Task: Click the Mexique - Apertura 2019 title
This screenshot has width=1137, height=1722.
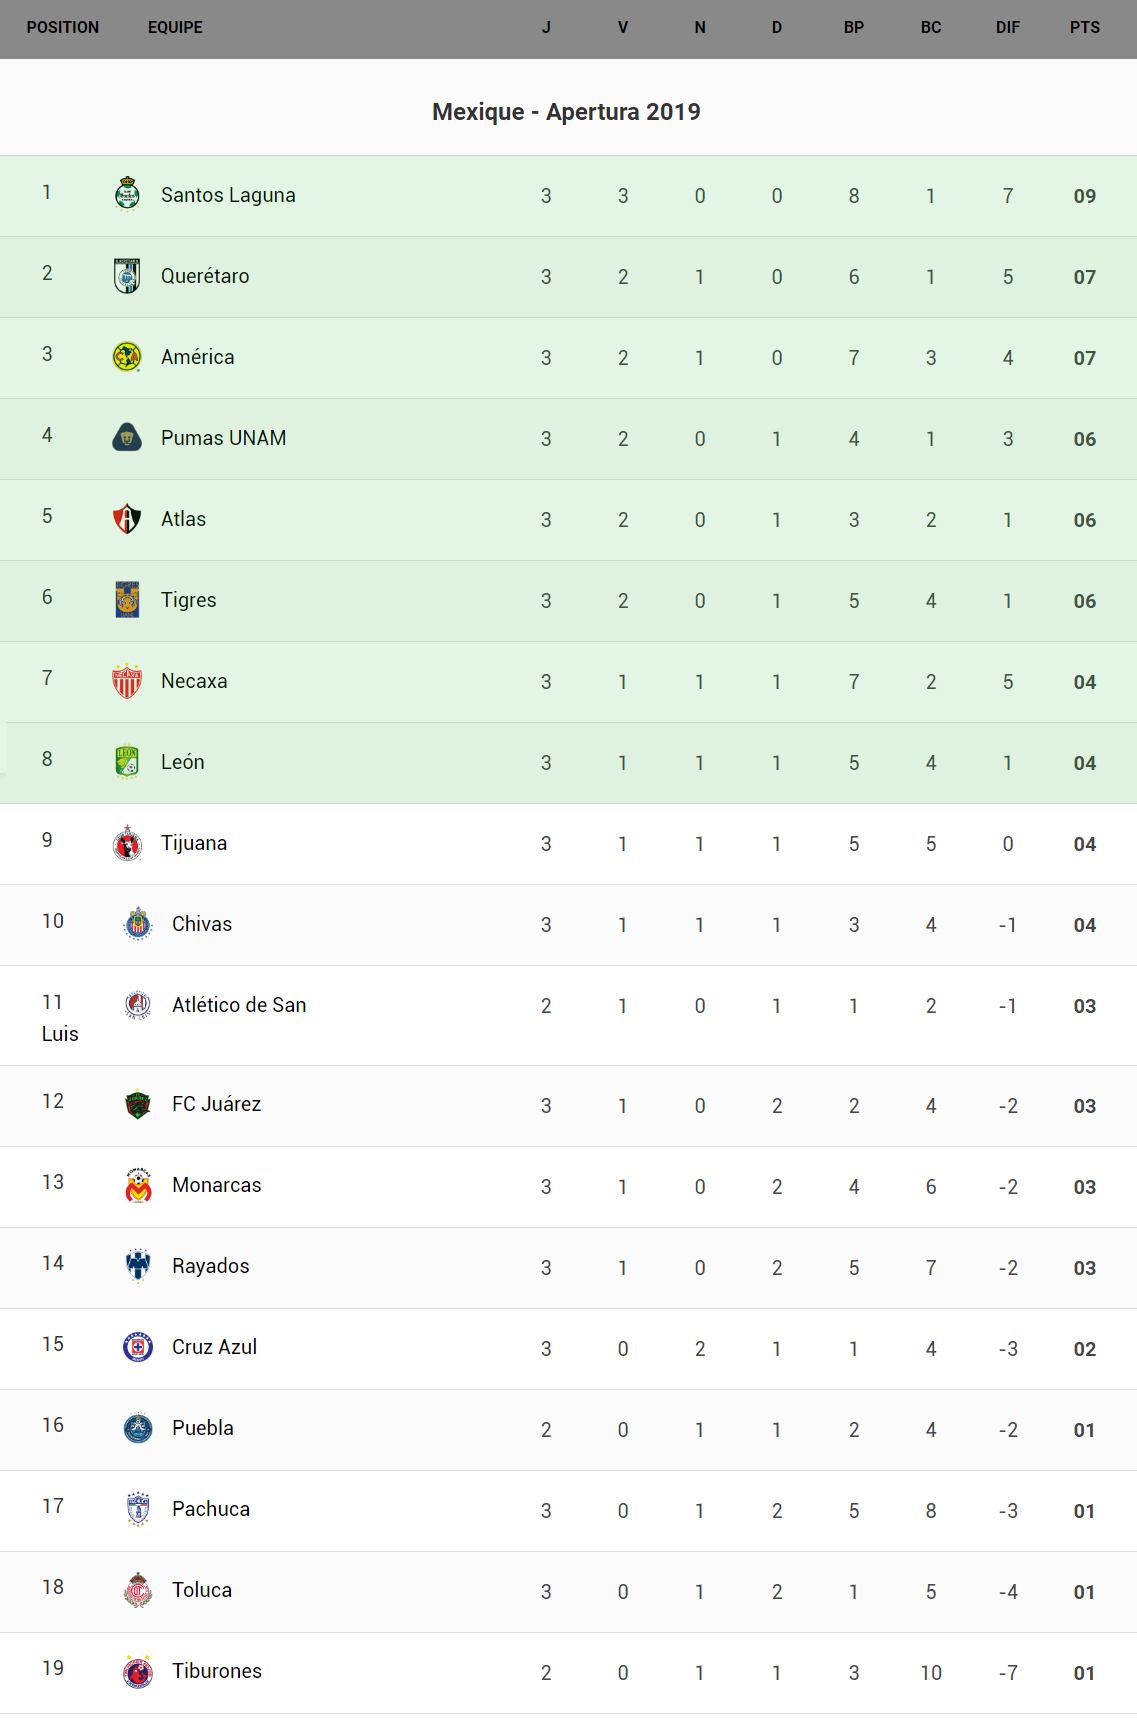Action: click(566, 112)
